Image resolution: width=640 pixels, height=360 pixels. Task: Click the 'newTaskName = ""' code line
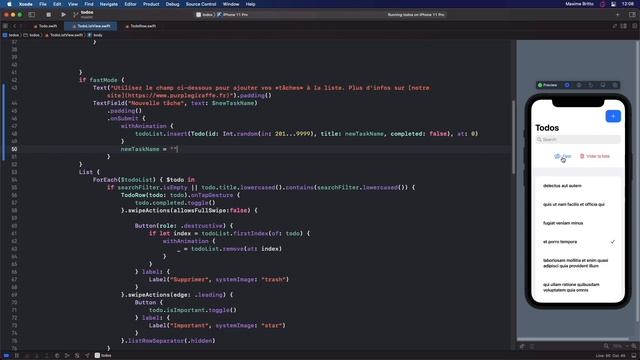point(149,149)
